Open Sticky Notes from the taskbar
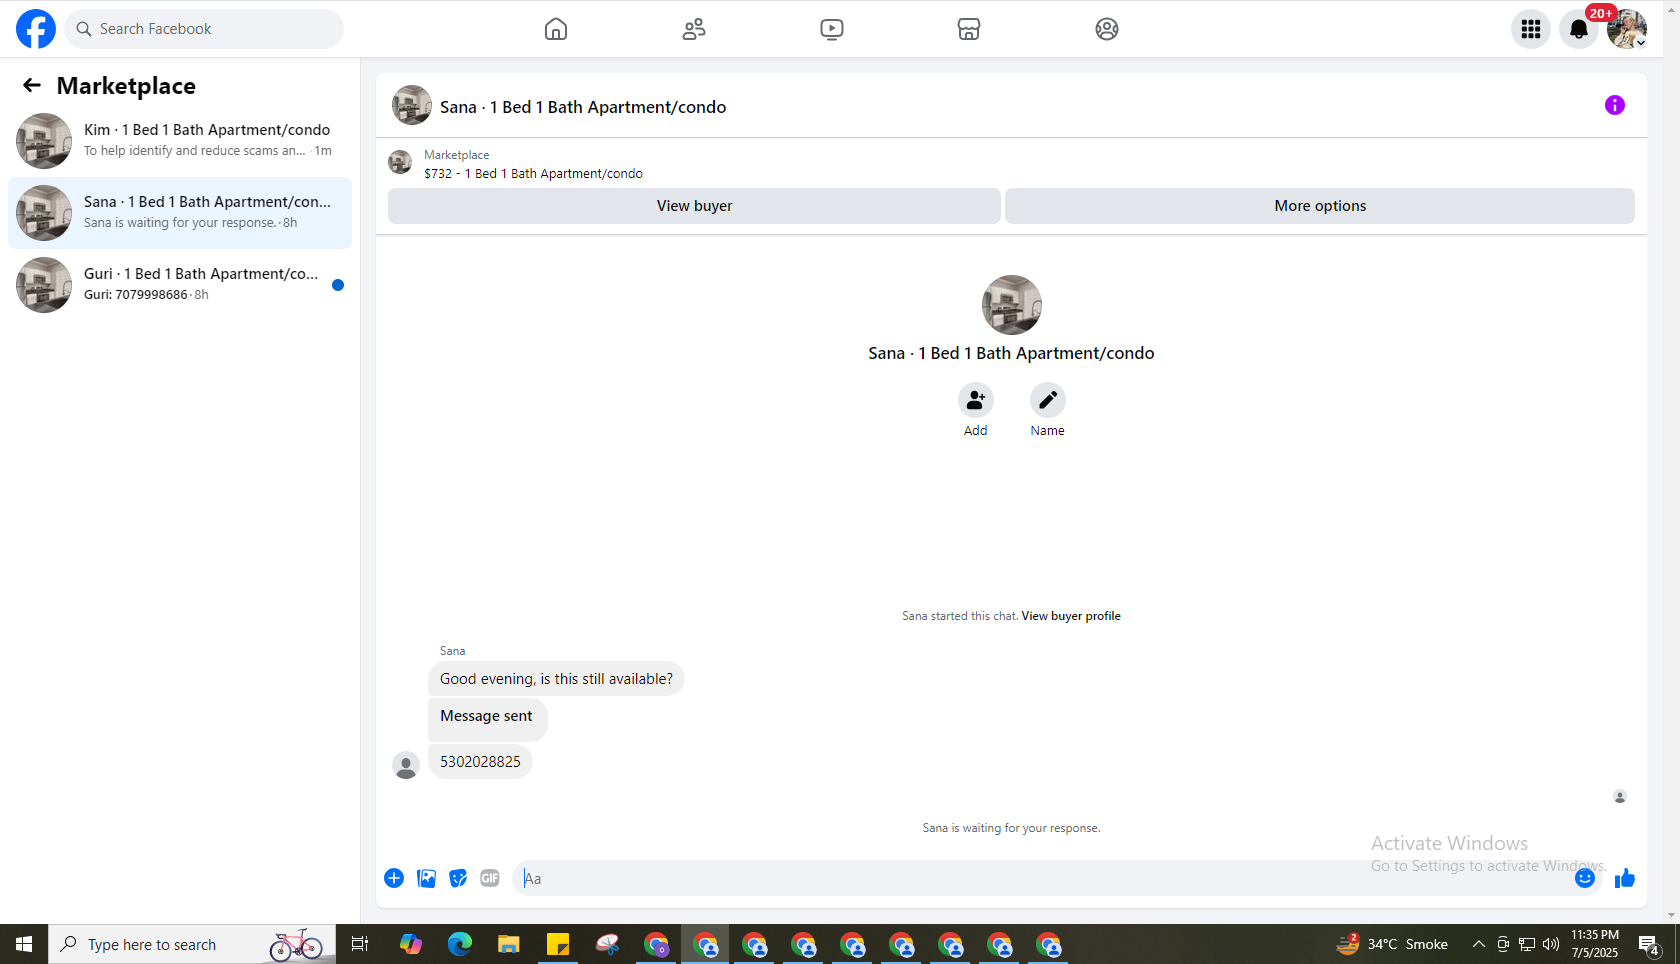1680x964 pixels. (558, 944)
